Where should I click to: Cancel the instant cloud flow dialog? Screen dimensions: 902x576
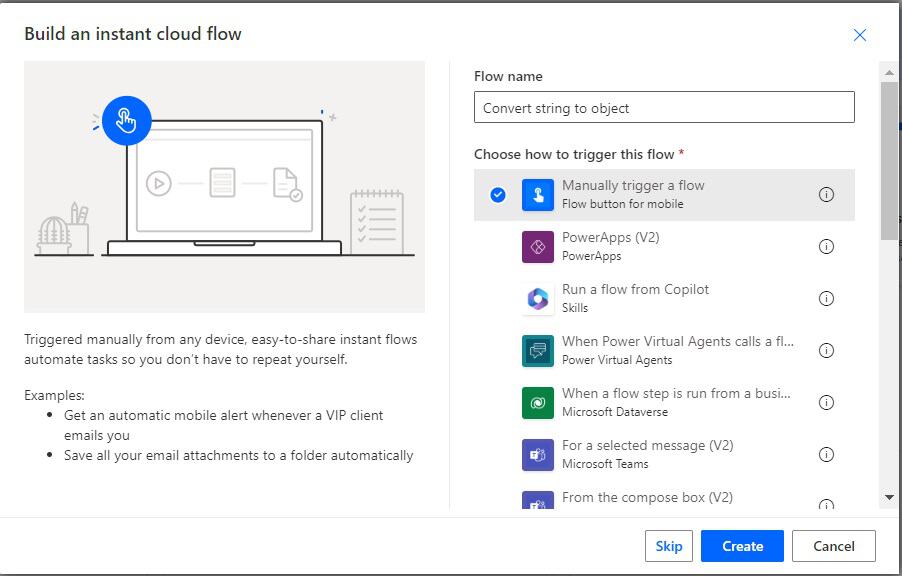834,546
